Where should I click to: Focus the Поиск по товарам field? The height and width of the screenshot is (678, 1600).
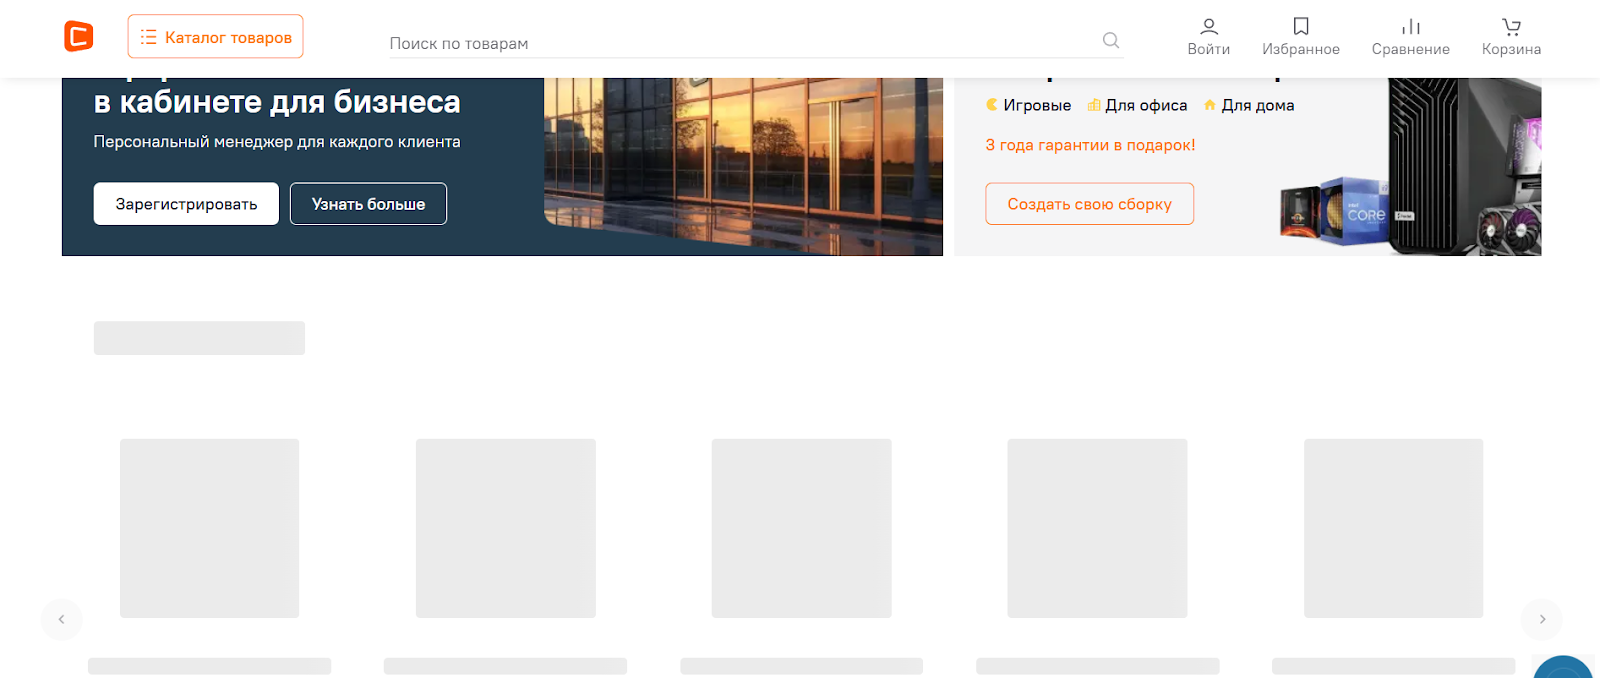click(744, 43)
